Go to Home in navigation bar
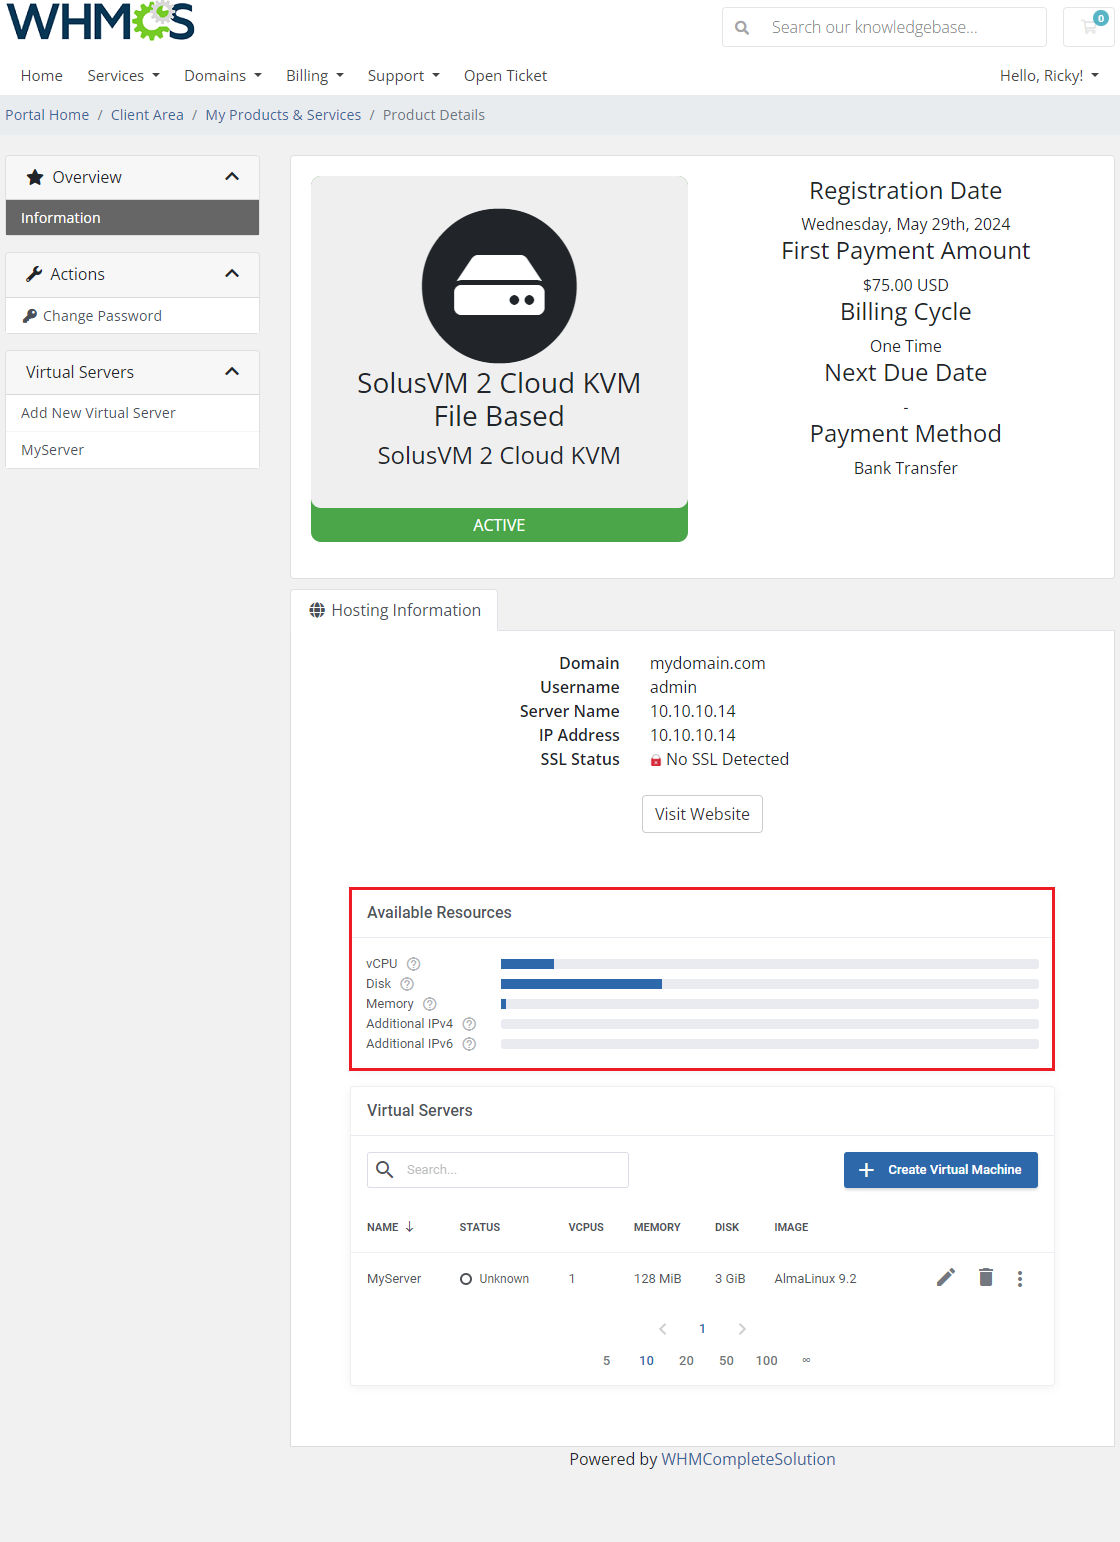The image size is (1120, 1542). [41, 76]
